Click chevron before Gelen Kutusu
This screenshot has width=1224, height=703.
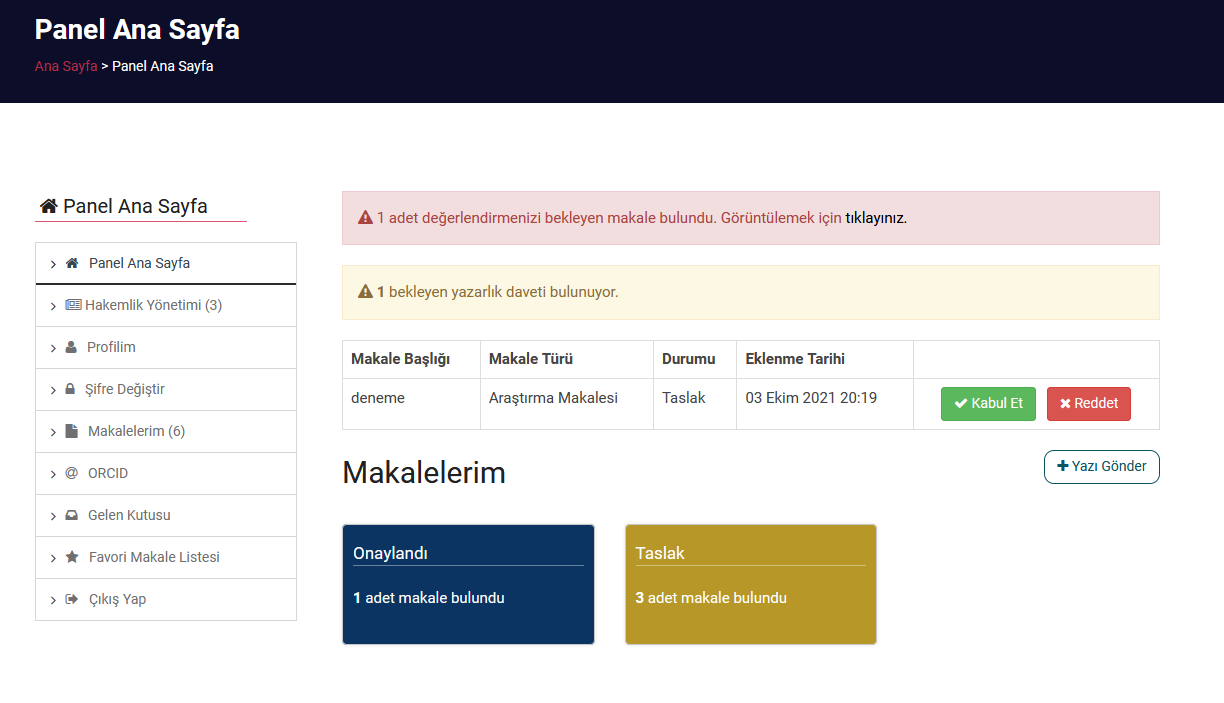(x=53, y=516)
